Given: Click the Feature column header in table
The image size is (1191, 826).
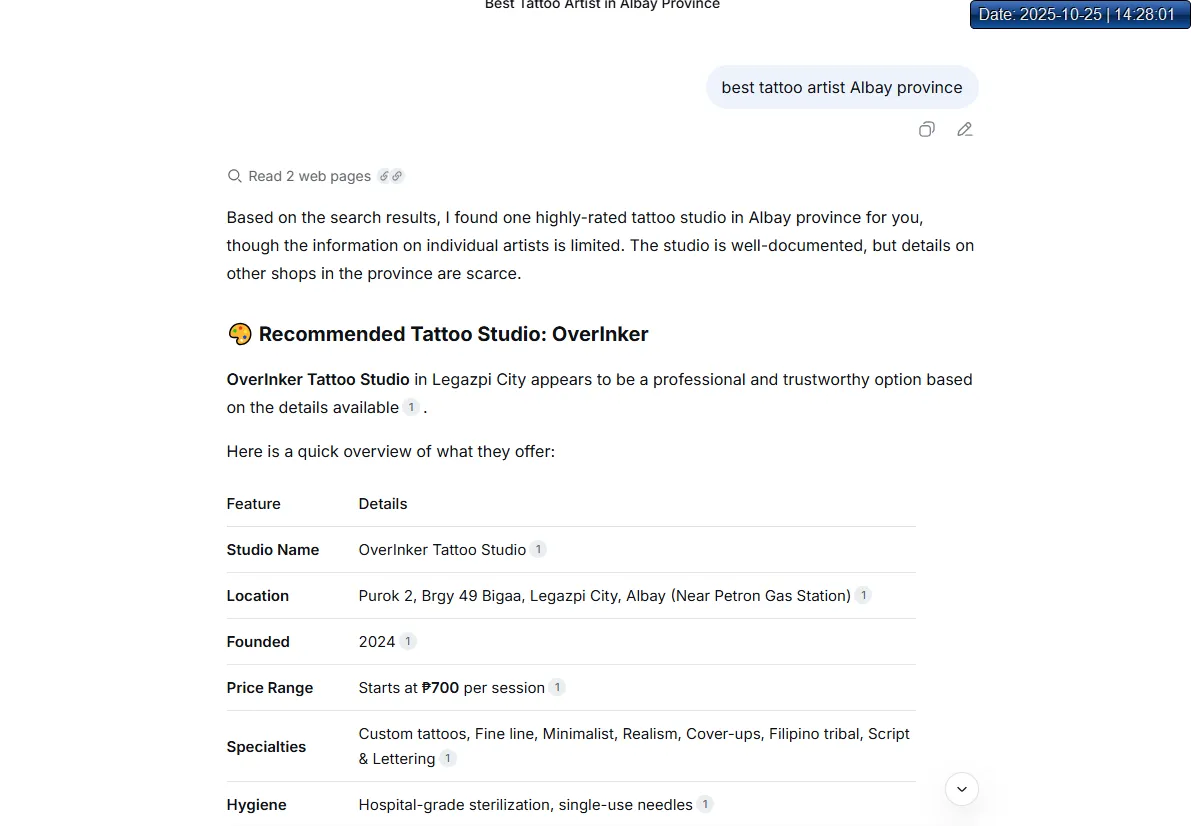Looking at the screenshot, I should click(x=254, y=504).
